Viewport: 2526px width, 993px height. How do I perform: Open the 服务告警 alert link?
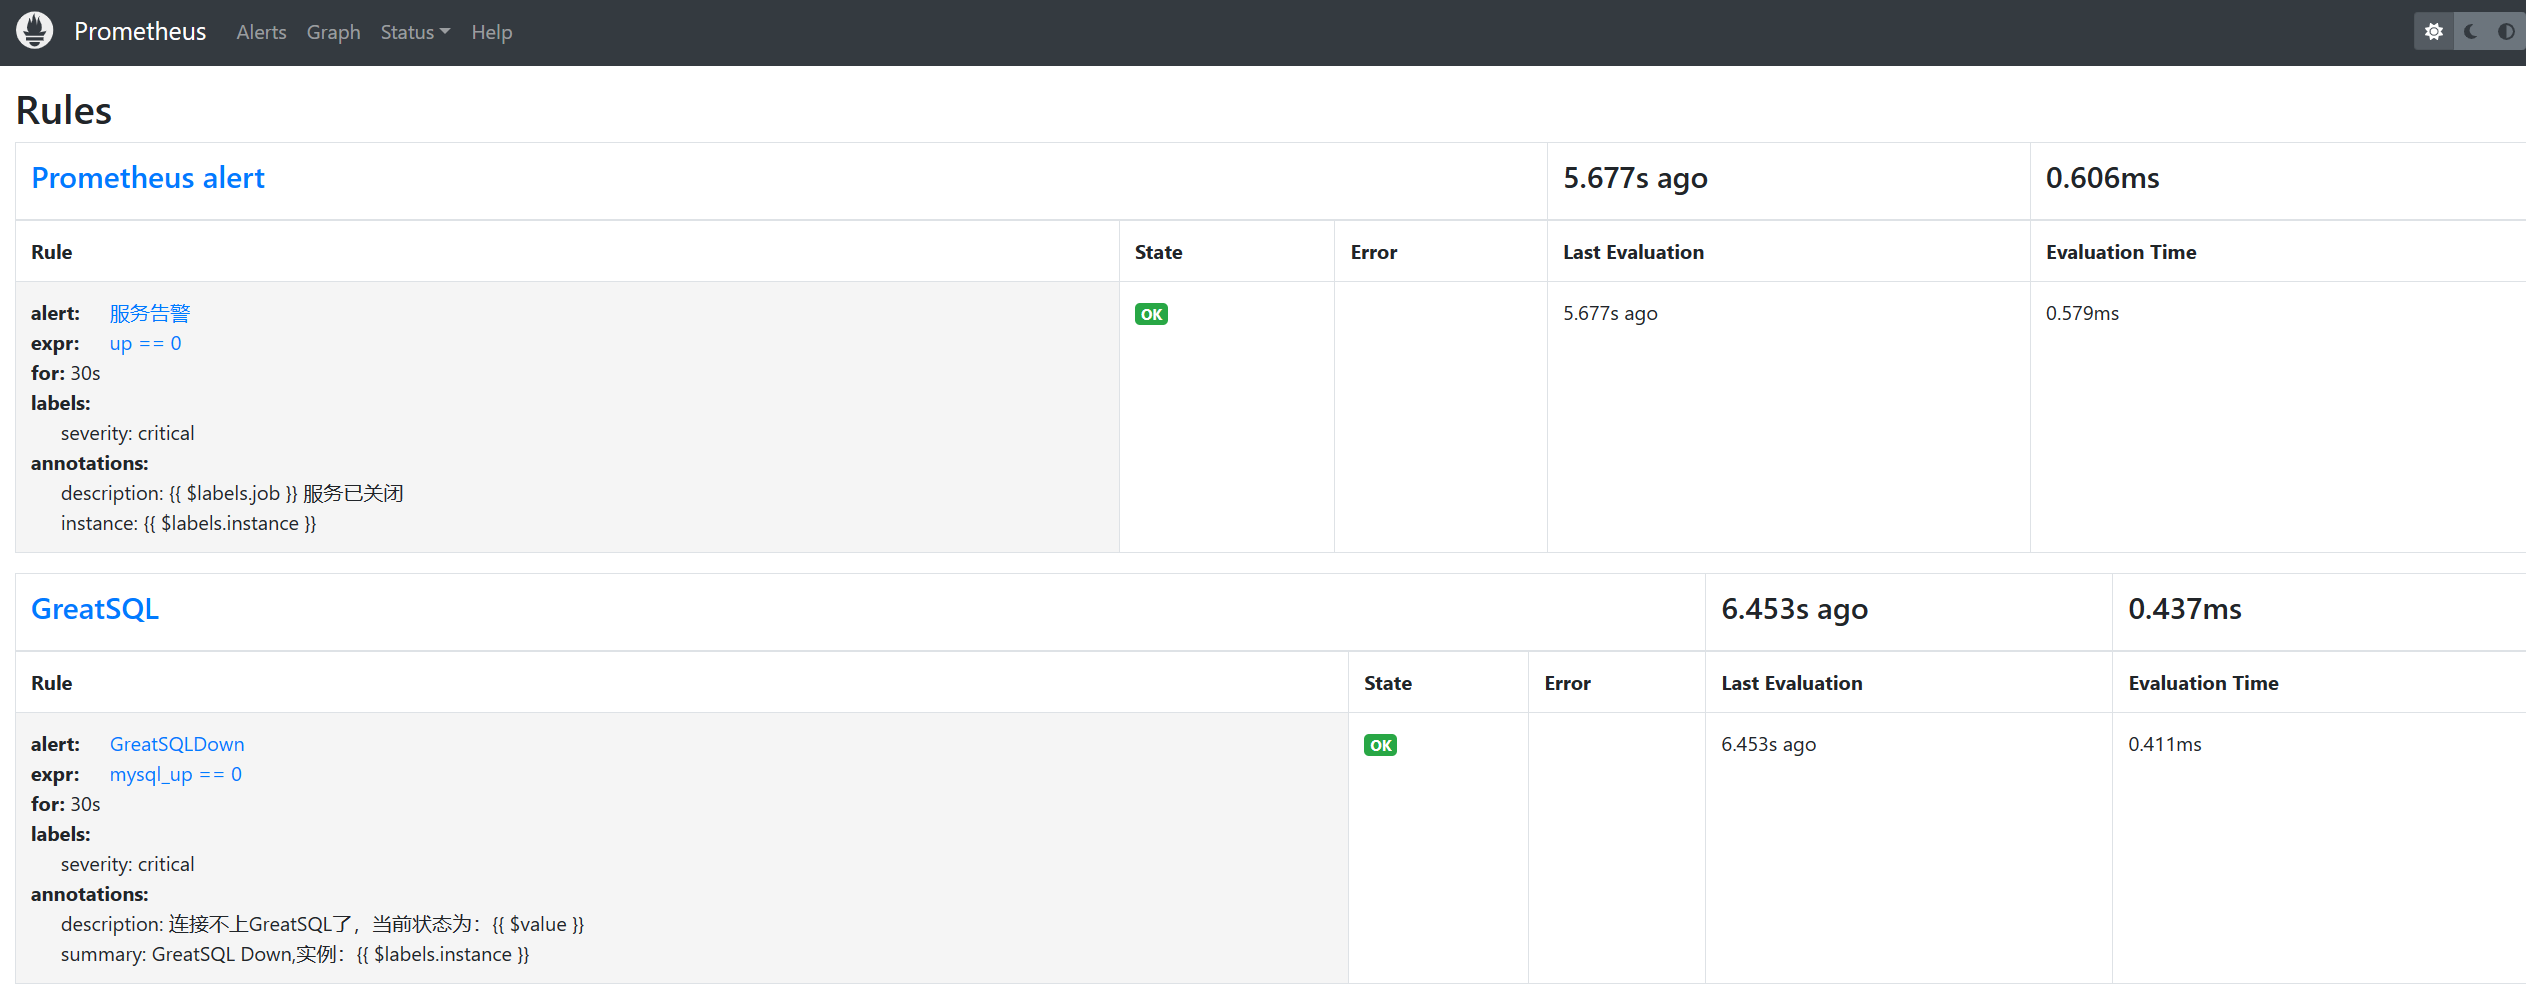click(150, 313)
